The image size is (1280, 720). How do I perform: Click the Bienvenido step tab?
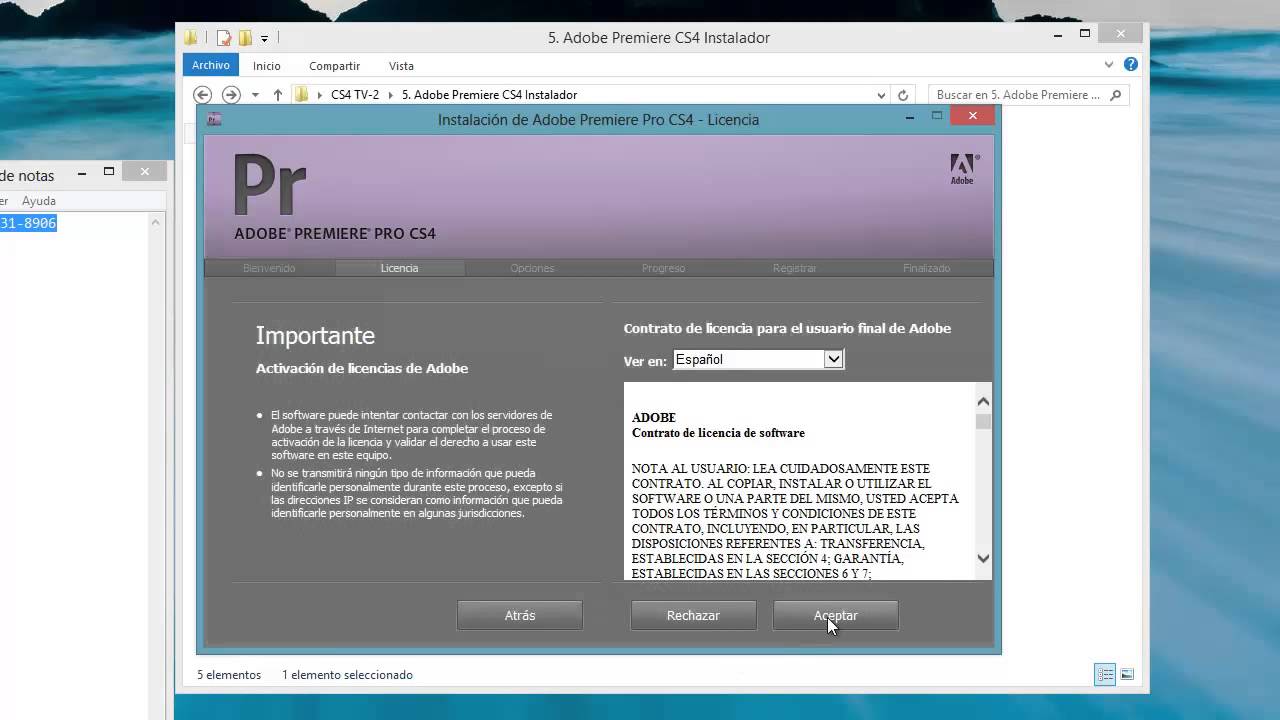[269, 268]
